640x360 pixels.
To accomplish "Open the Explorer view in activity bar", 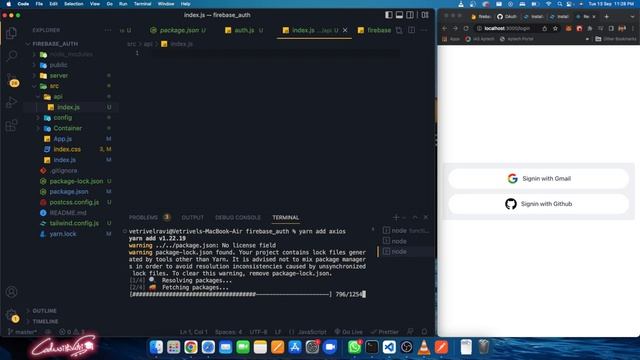I will tap(12, 33).
